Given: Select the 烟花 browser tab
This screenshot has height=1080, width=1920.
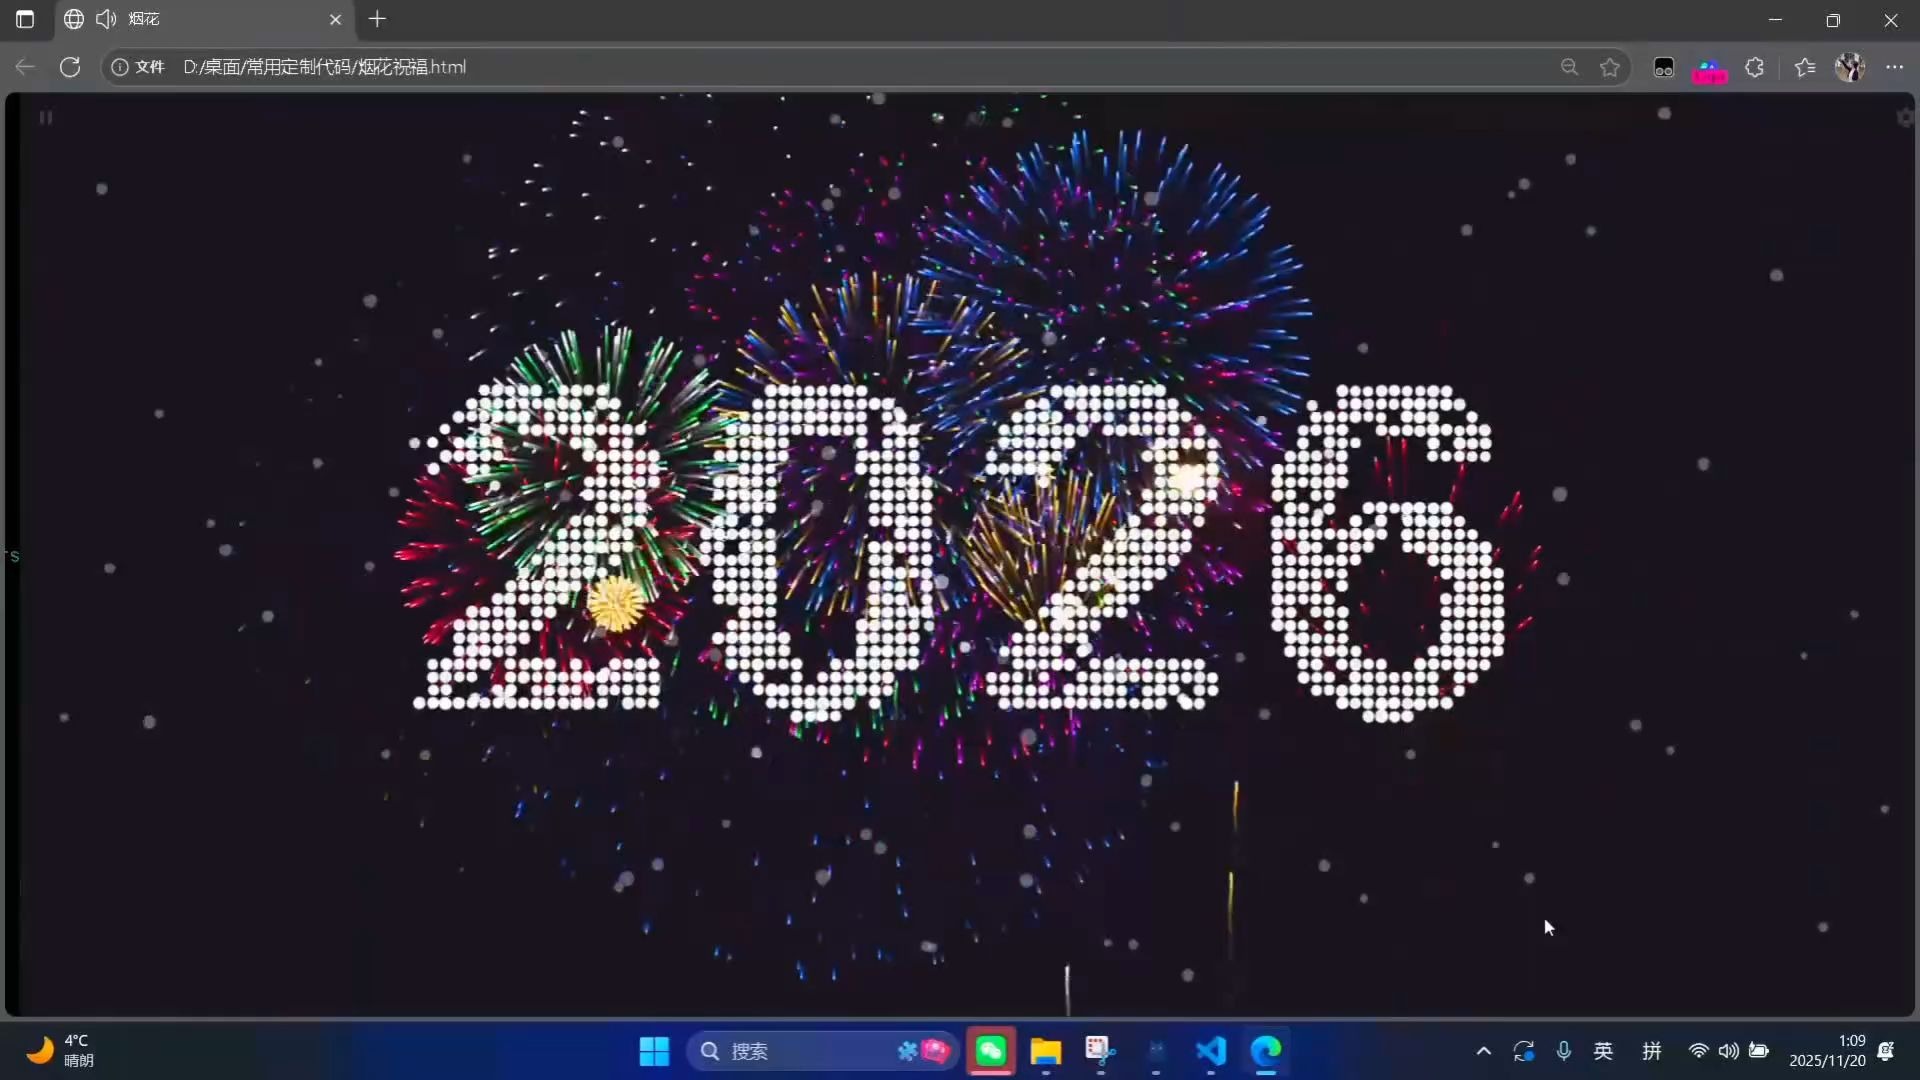Looking at the screenshot, I should tap(200, 19).
